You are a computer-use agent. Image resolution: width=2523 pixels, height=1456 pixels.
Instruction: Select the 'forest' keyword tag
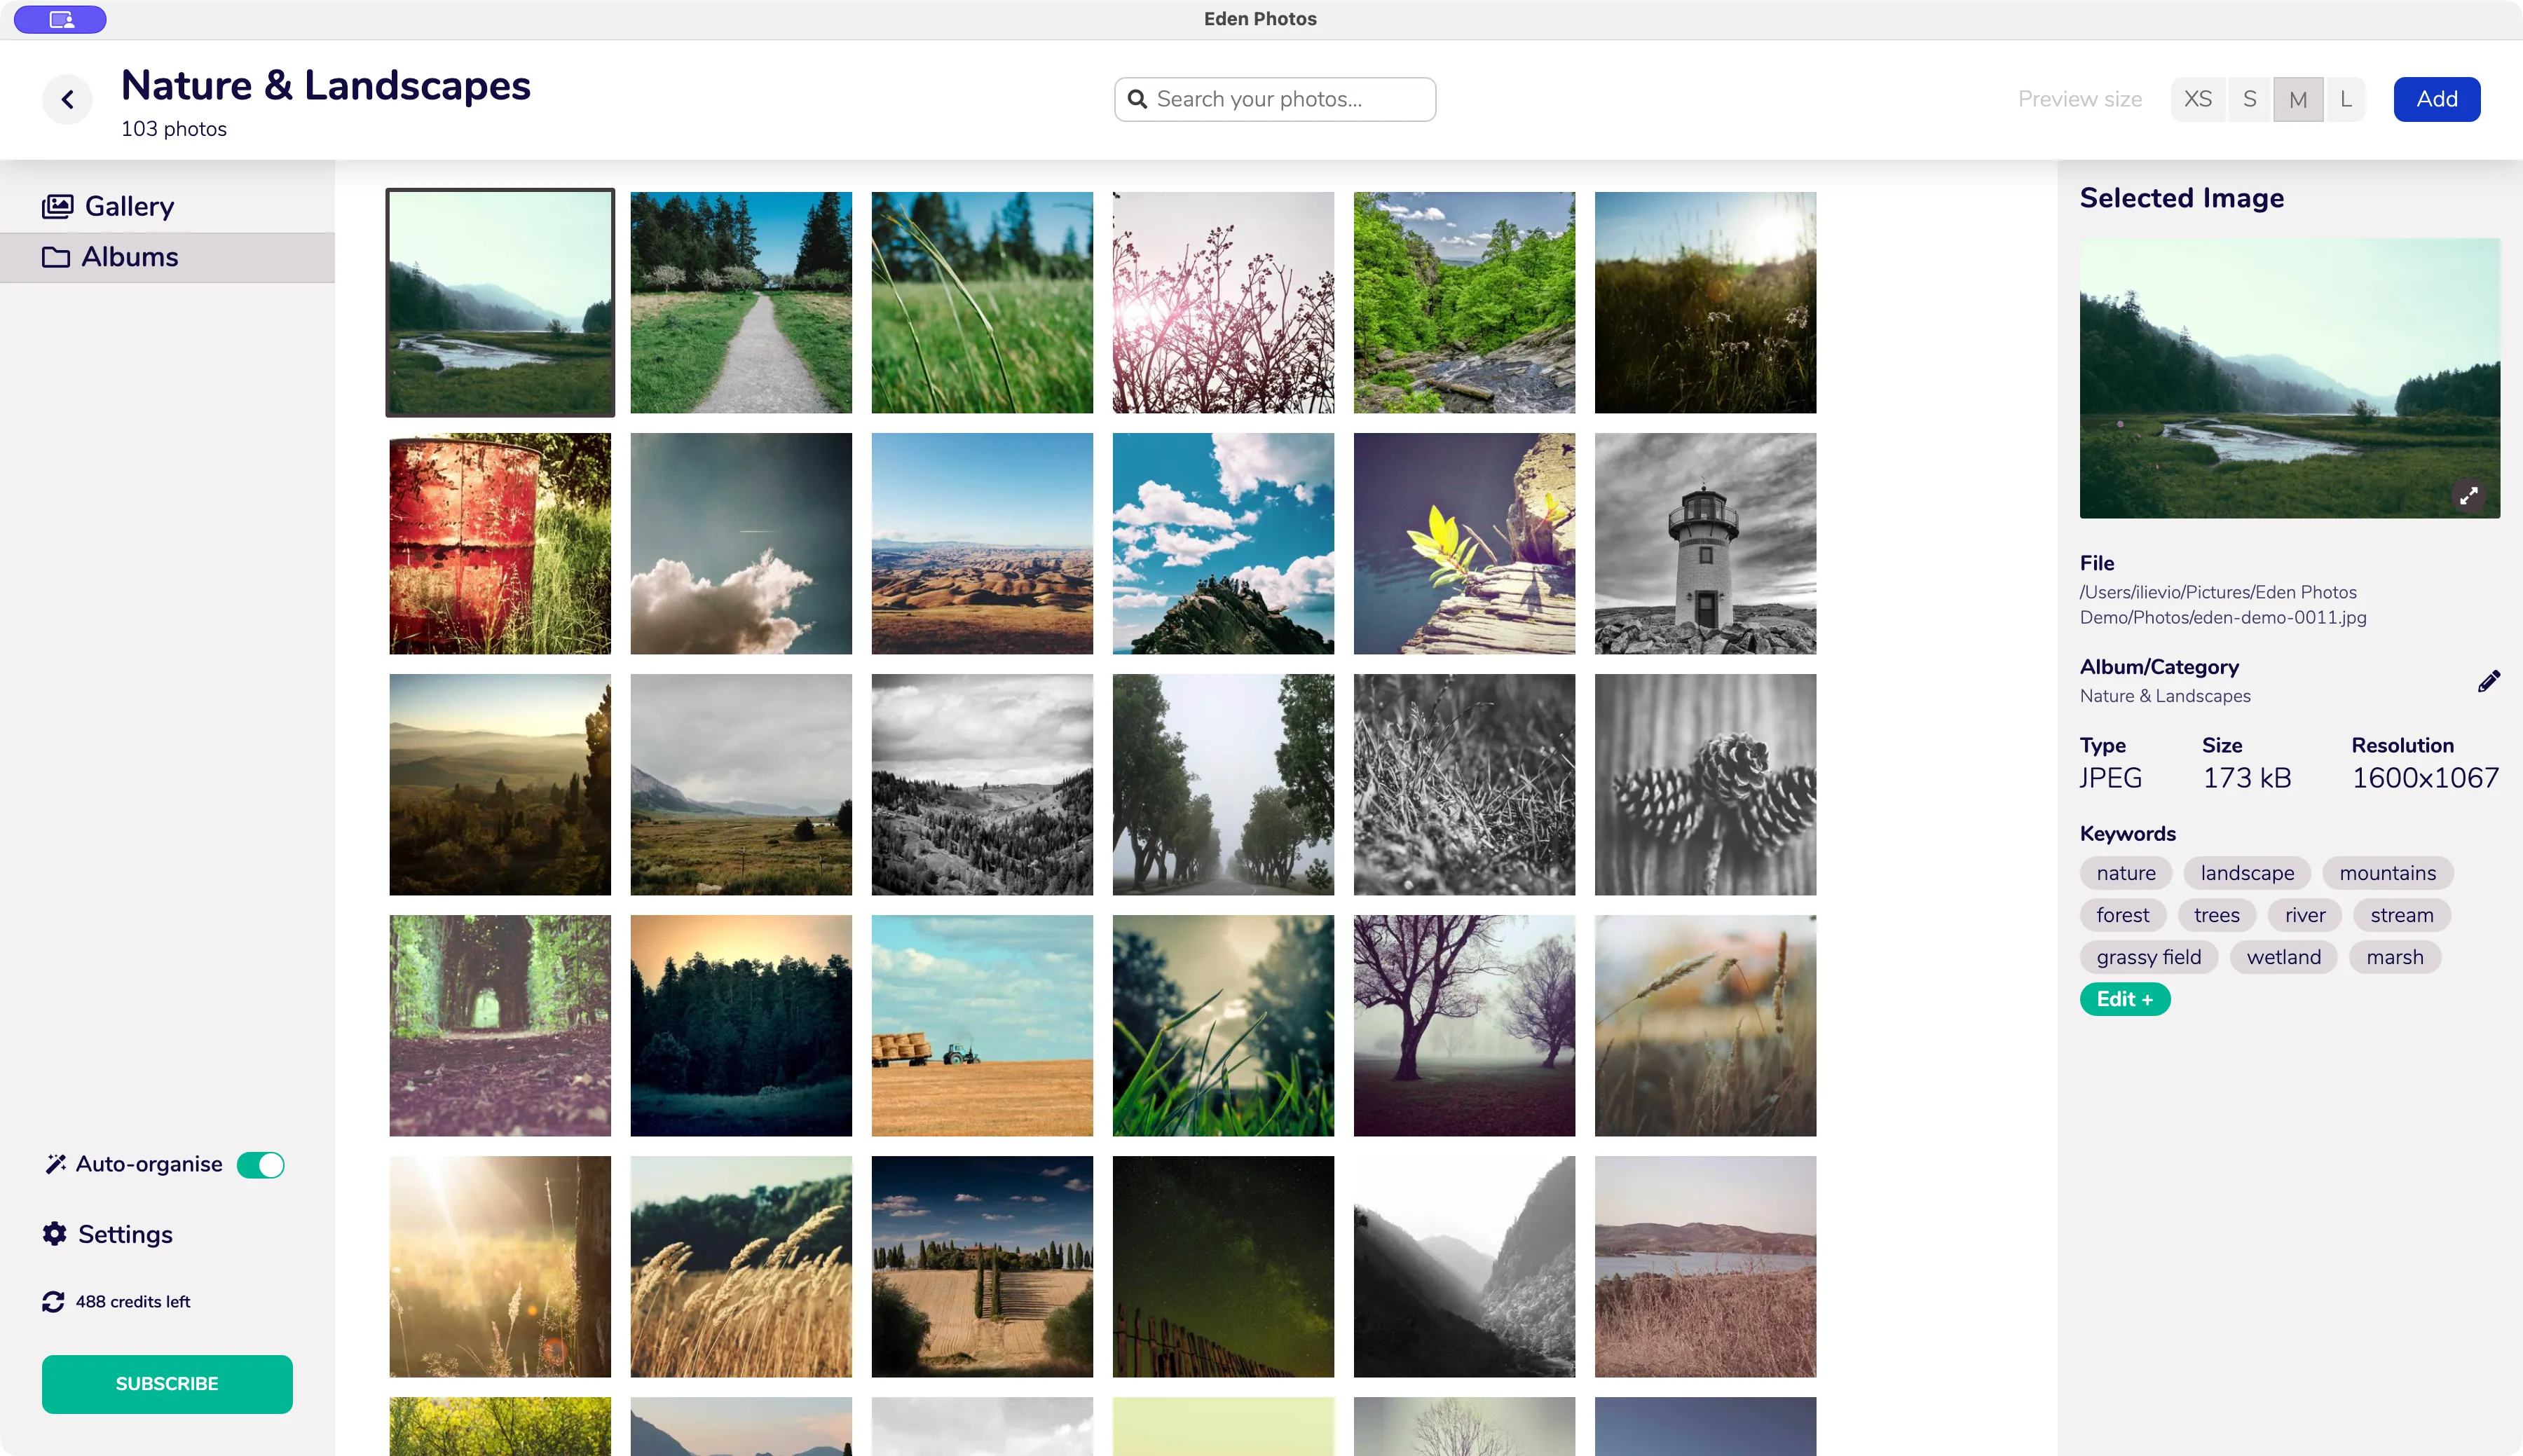click(x=2123, y=915)
